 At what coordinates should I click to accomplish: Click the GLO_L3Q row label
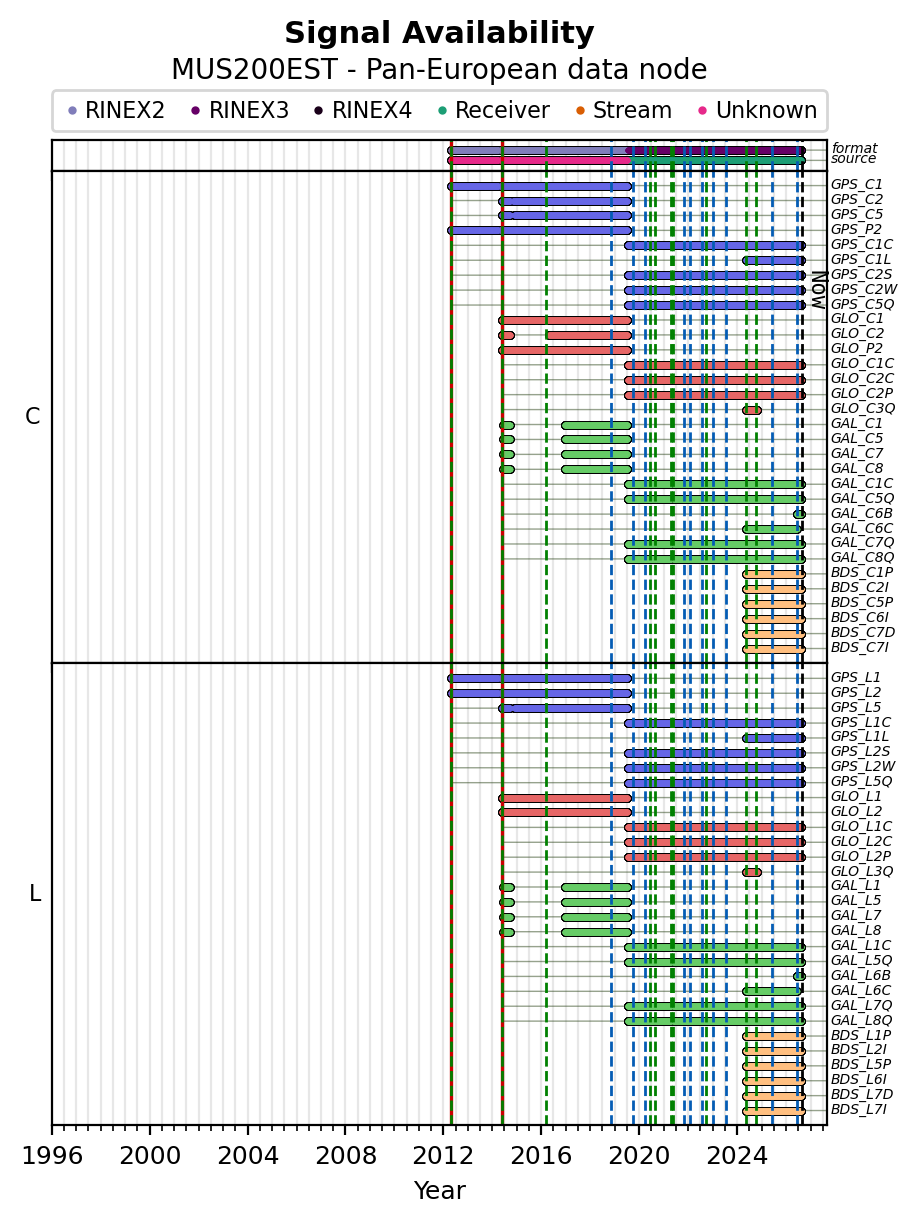(x=862, y=872)
